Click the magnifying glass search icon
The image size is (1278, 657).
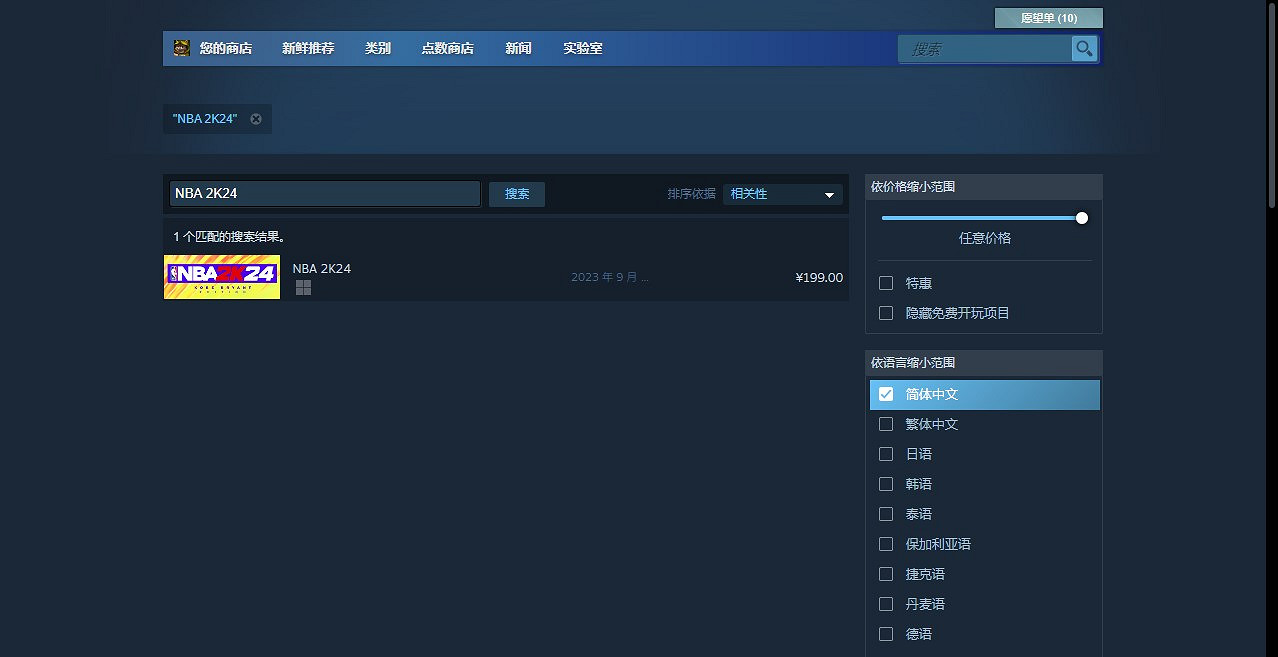1084,47
